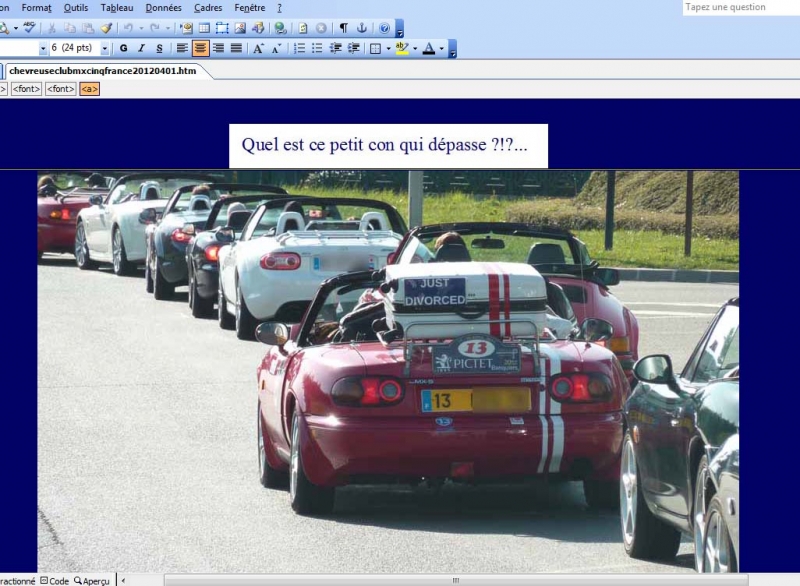Toggle show-all paragraph marks

[344, 28]
